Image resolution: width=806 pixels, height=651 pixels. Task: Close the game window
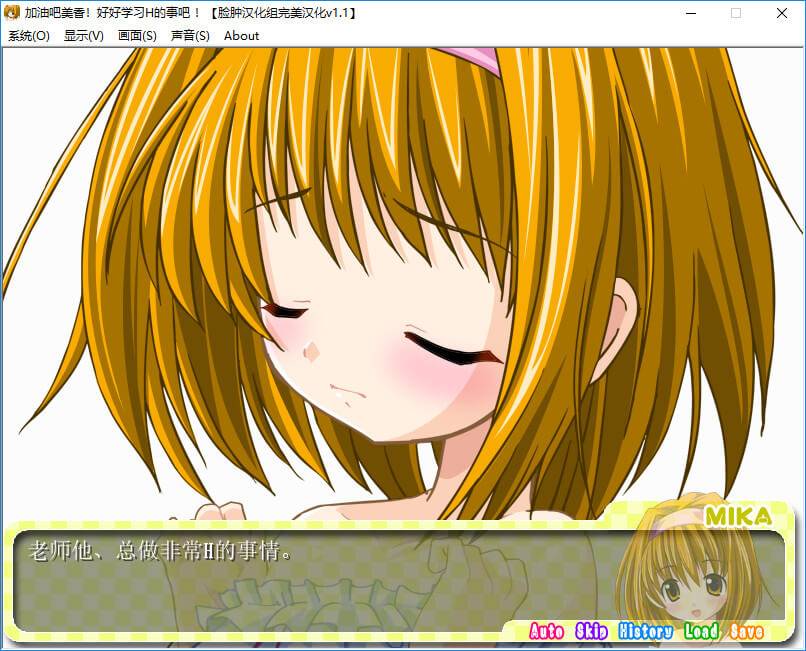(782, 13)
